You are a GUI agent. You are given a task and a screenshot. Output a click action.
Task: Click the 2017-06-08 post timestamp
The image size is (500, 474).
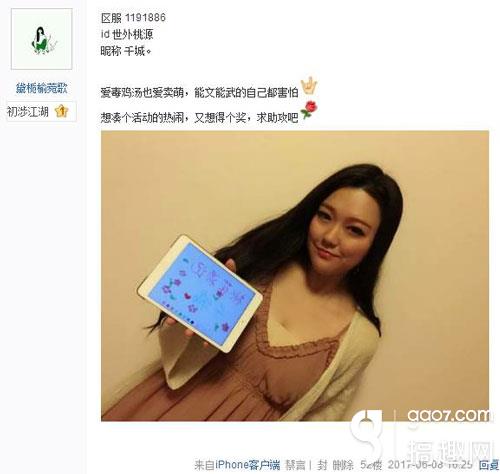pos(430,465)
